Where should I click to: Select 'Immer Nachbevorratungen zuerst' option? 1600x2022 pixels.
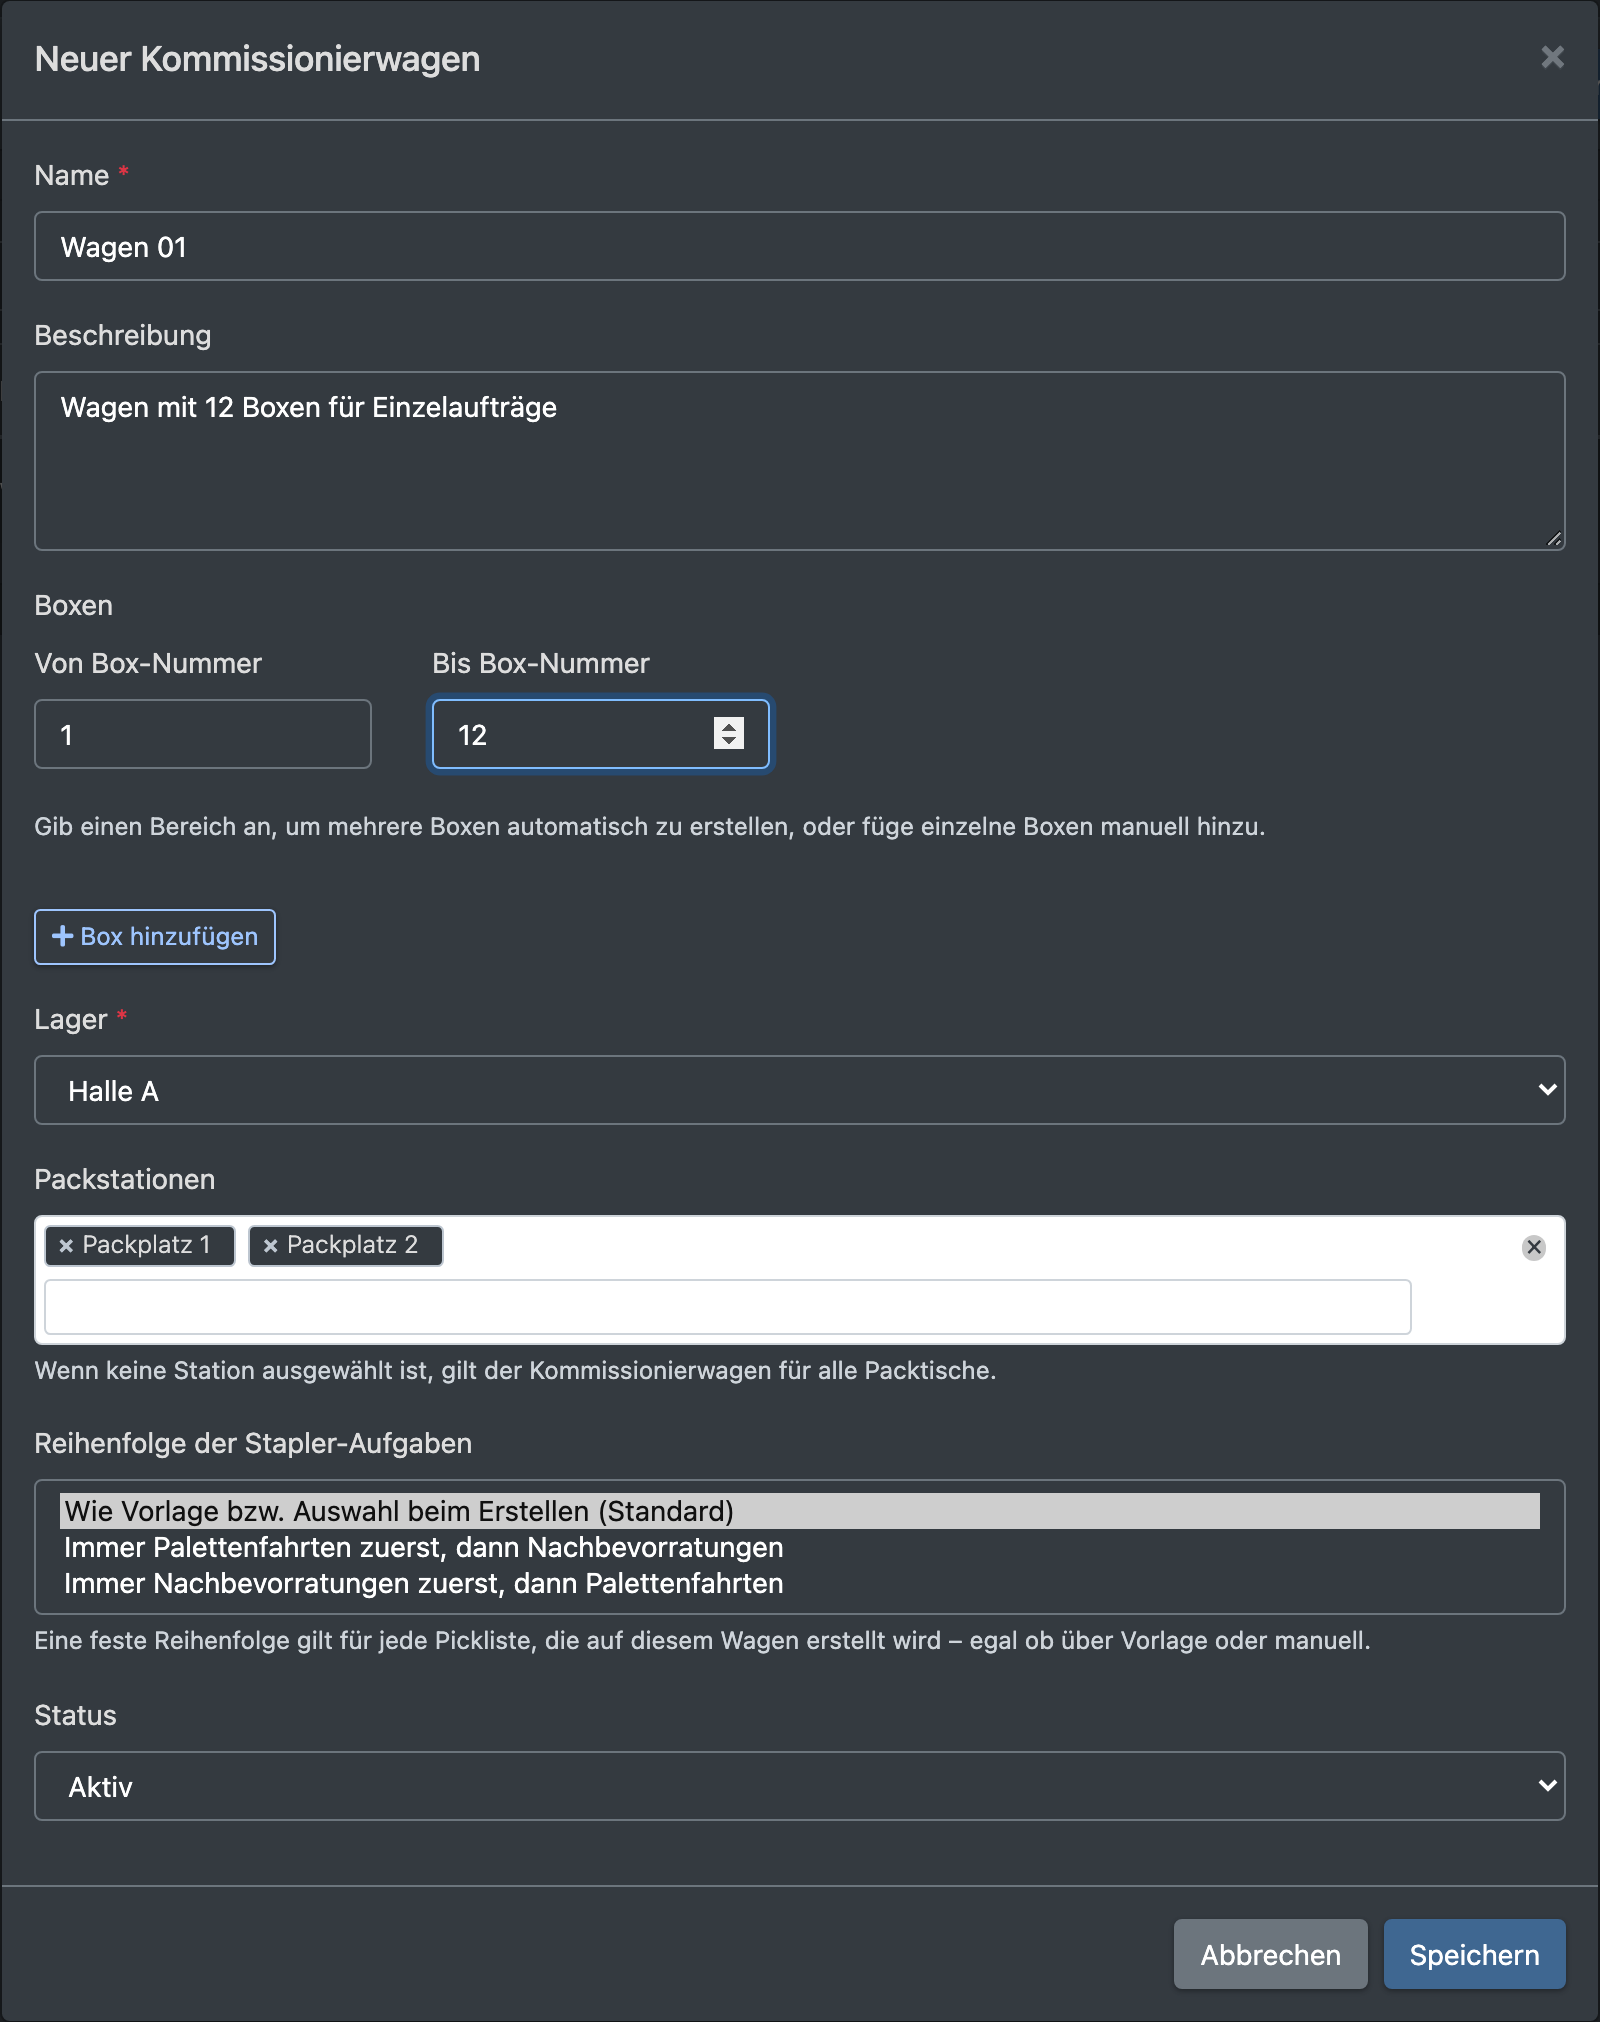point(800,1583)
